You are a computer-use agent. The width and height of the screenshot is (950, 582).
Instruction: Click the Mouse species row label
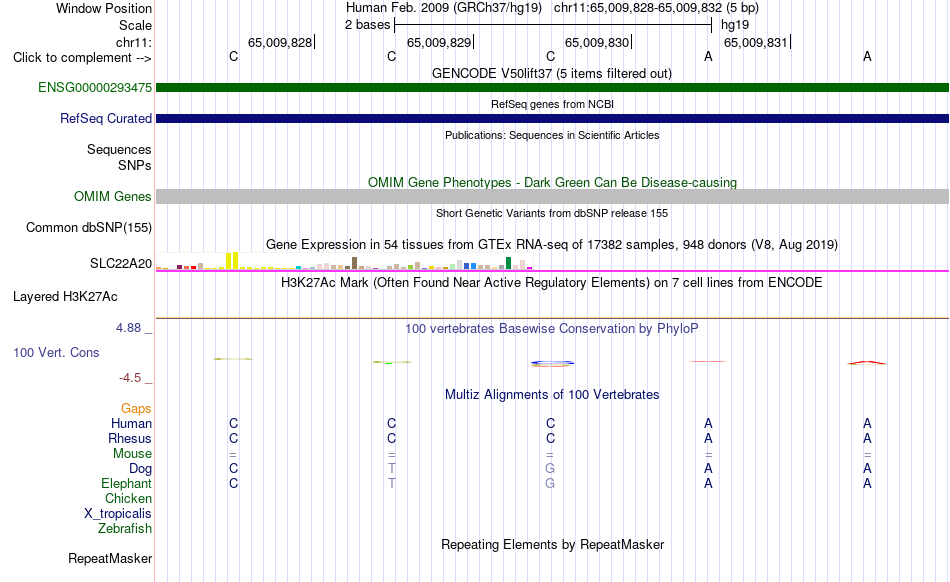[x=132, y=454]
